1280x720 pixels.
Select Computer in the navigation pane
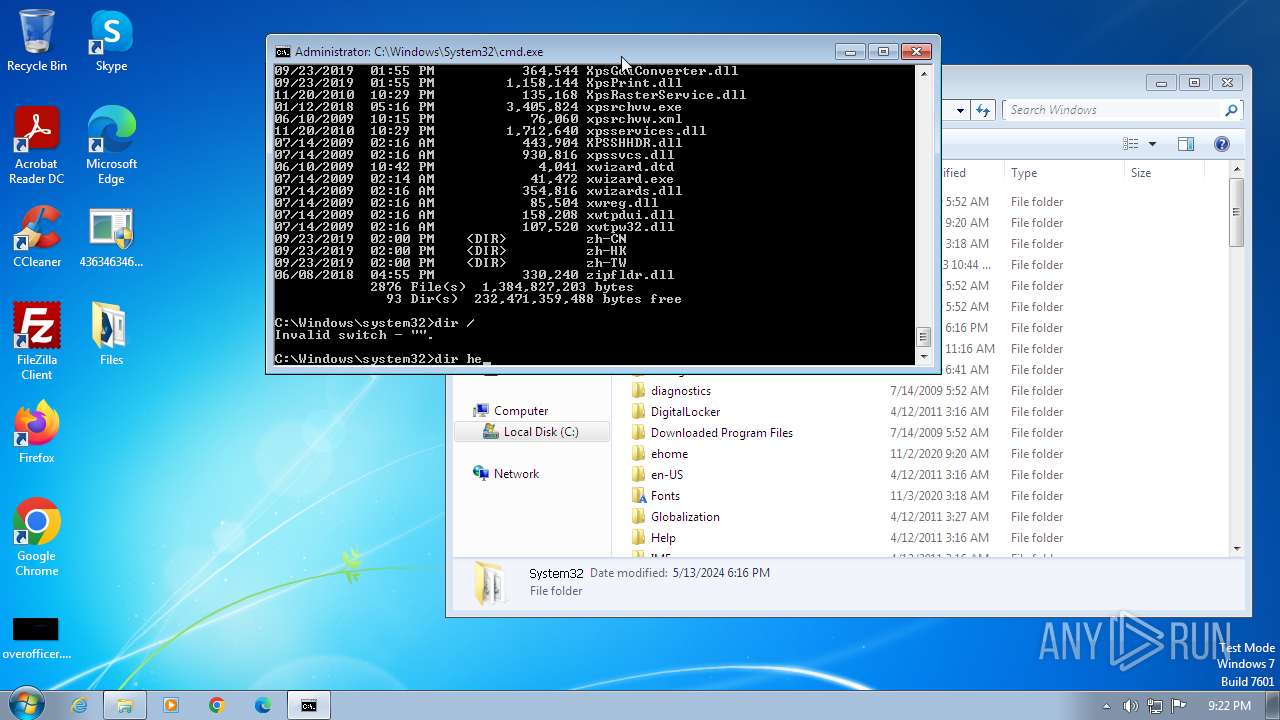tap(521, 411)
